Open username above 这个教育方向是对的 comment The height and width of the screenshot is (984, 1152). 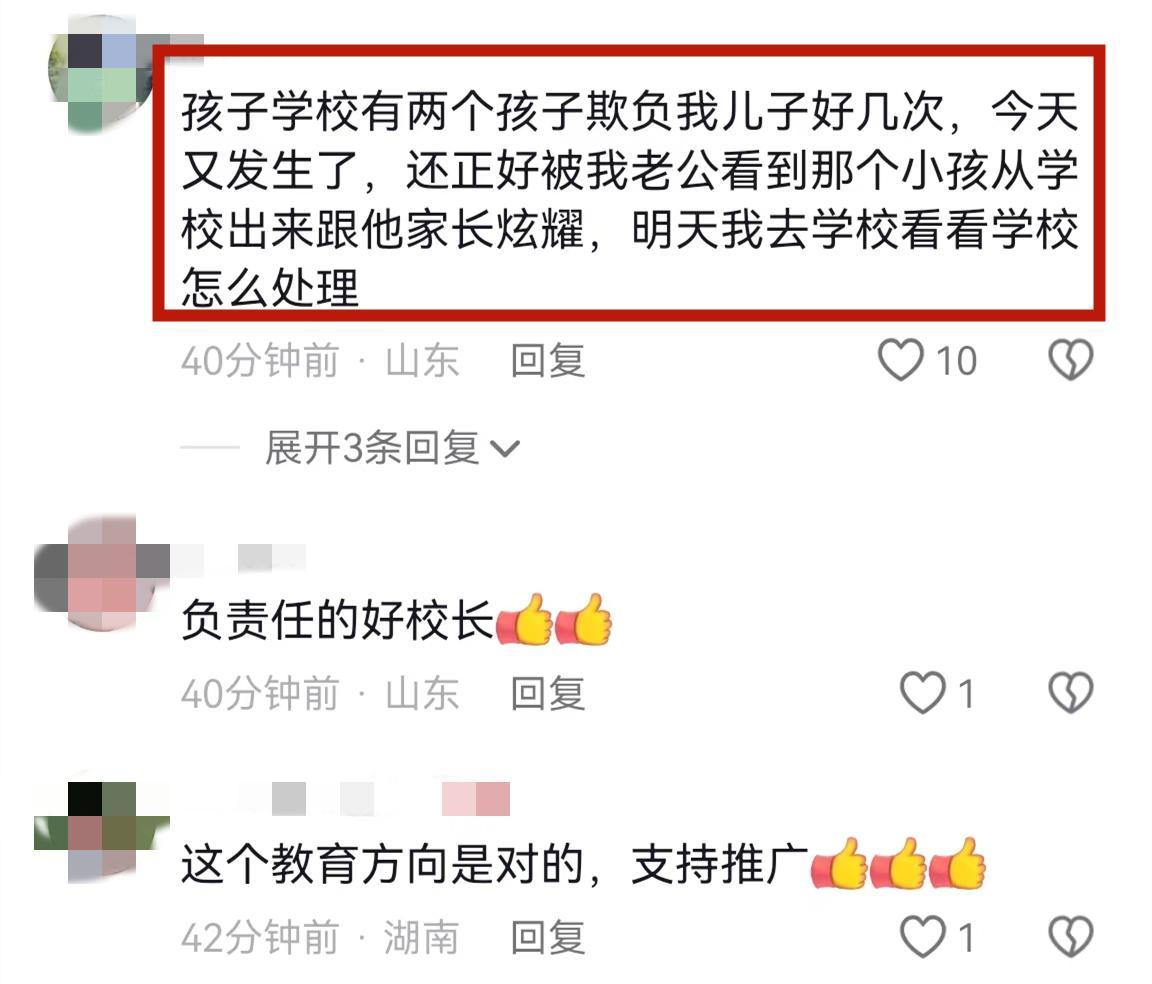(347, 800)
